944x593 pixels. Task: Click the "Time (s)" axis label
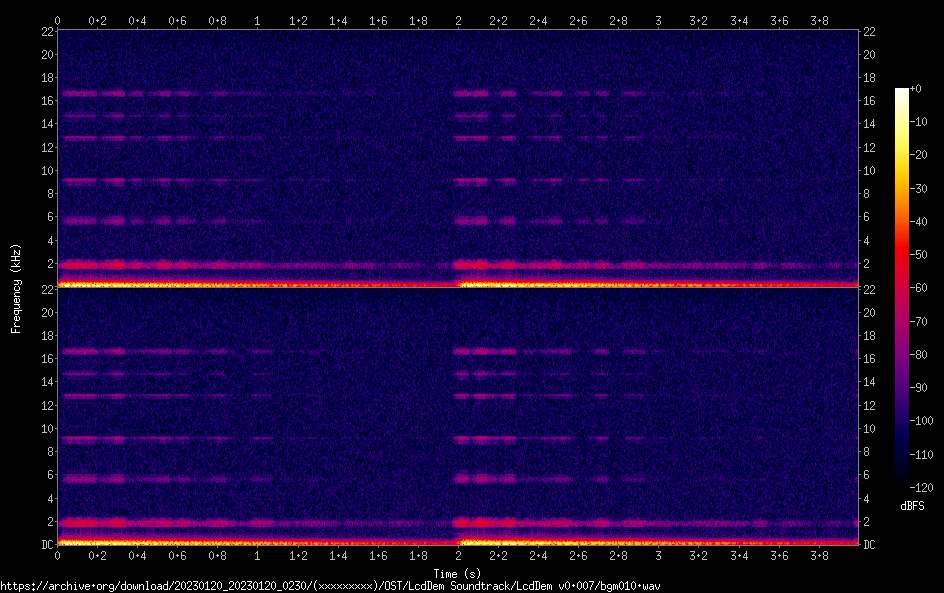click(x=458, y=573)
